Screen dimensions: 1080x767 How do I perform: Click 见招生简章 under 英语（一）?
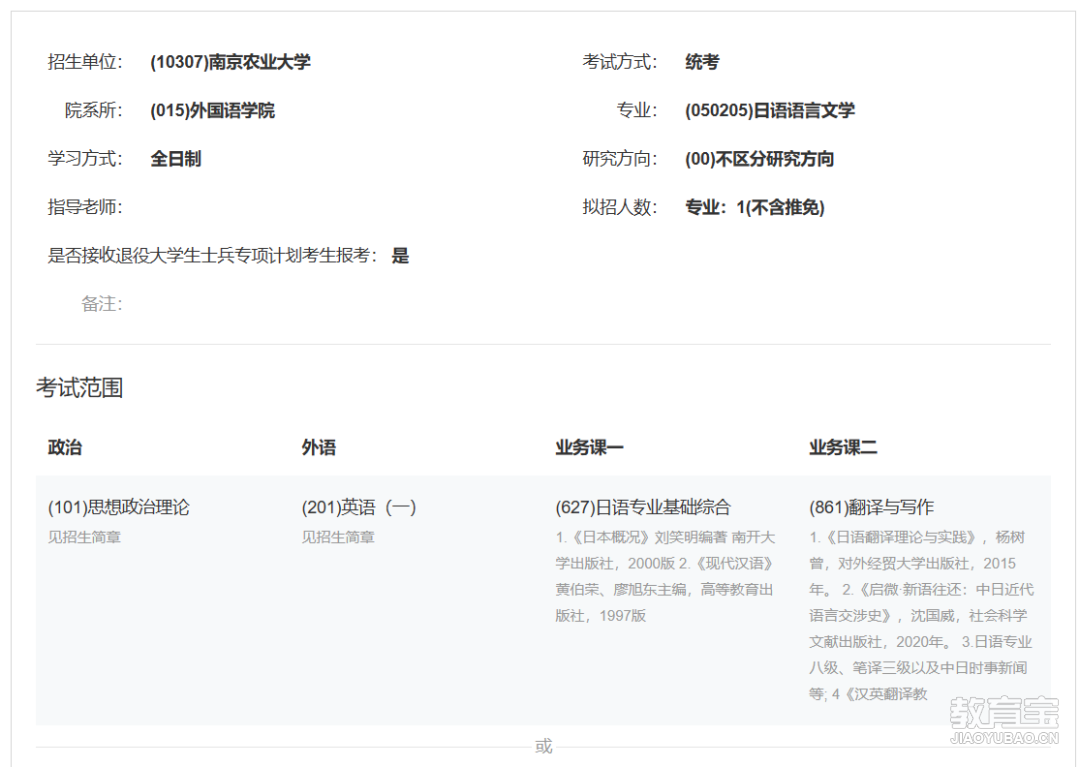click(x=338, y=537)
